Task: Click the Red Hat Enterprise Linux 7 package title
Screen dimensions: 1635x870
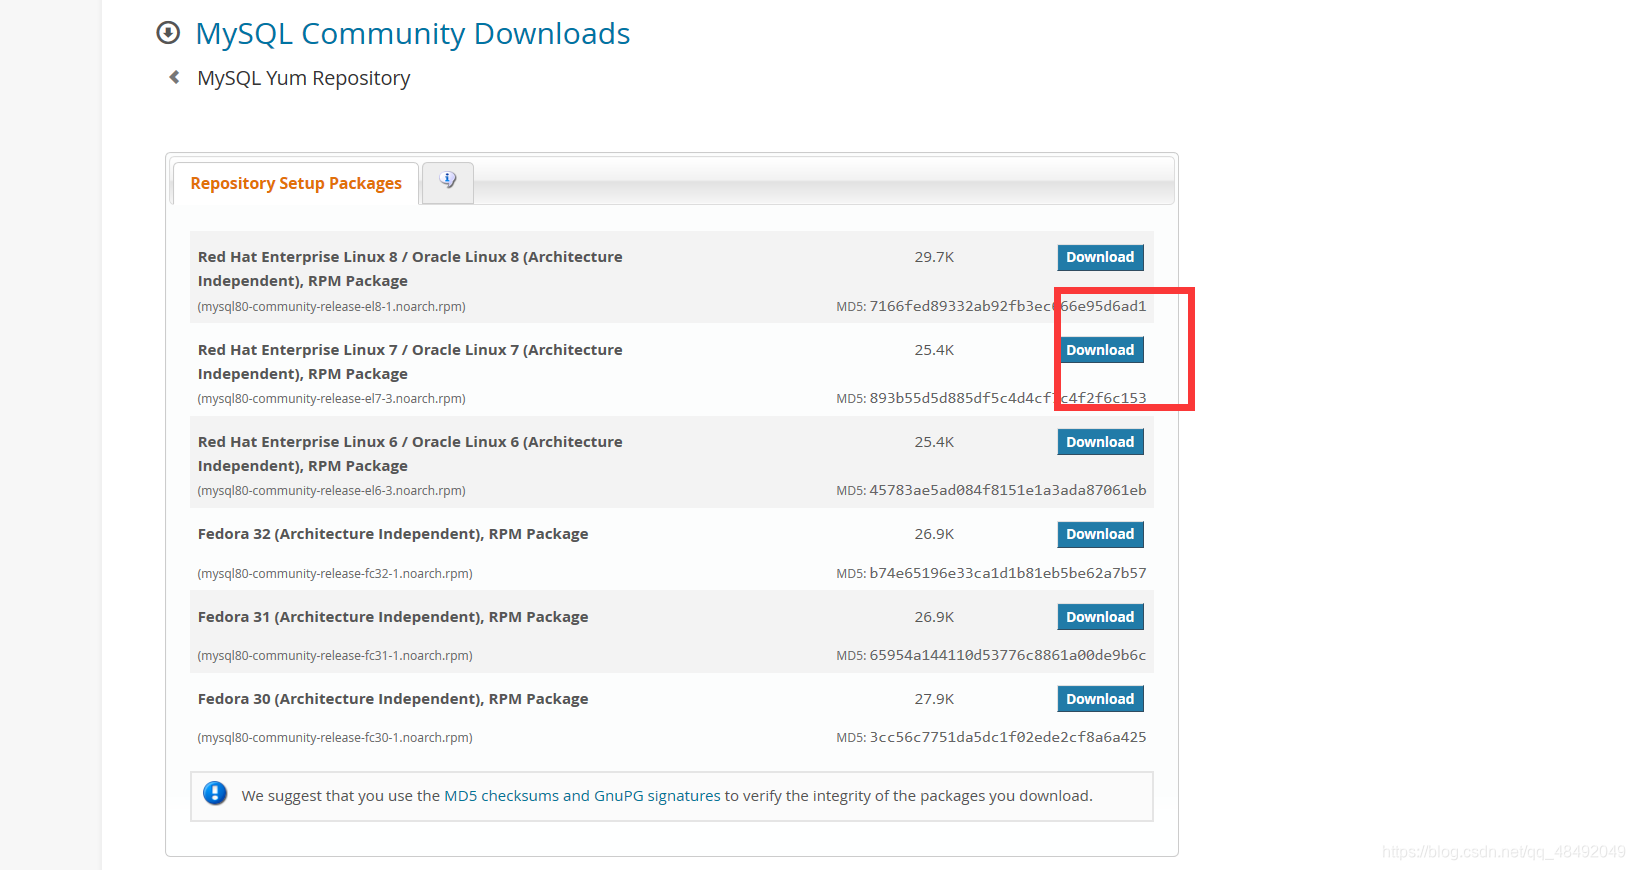Action: click(x=410, y=362)
